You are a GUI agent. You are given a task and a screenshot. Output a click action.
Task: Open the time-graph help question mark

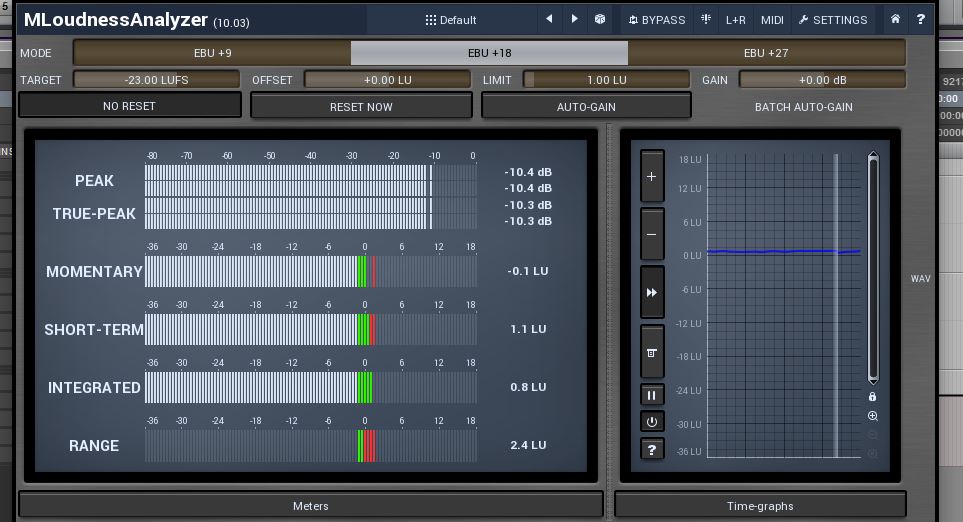pos(652,450)
